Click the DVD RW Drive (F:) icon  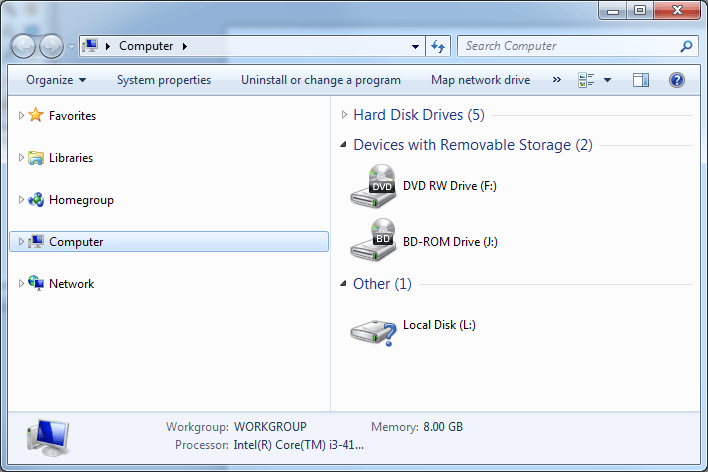pyautogui.click(x=373, y=186)
